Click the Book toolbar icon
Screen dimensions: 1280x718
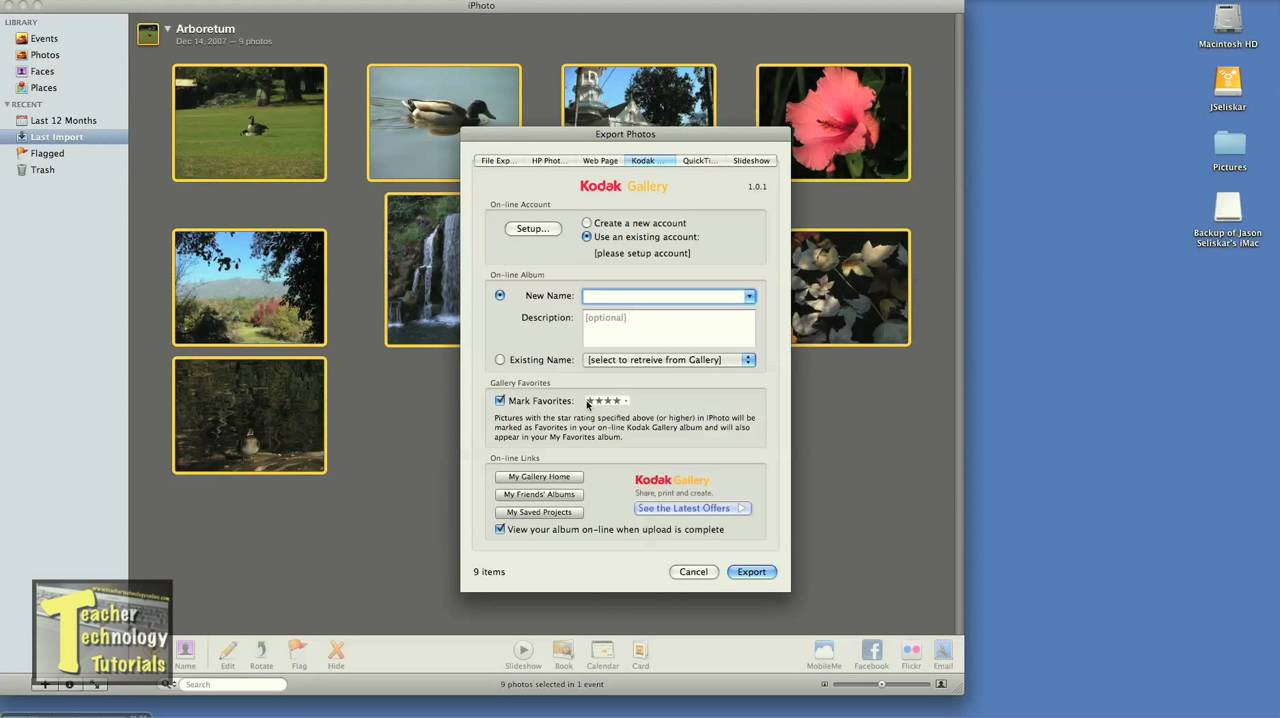tap(563, 655)
